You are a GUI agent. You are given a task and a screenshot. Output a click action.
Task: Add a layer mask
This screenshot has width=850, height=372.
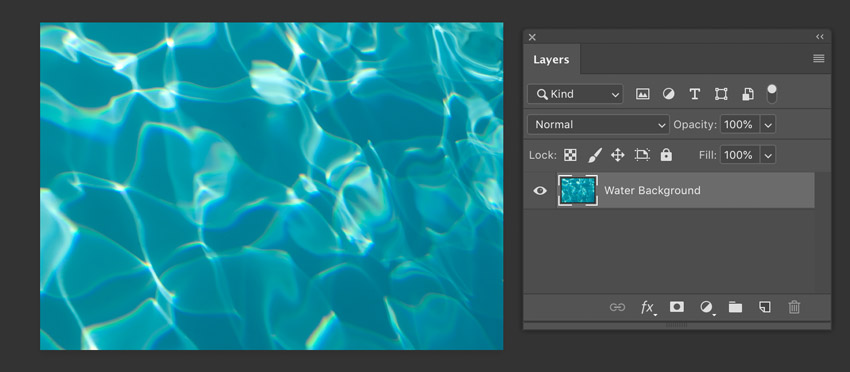677,307
